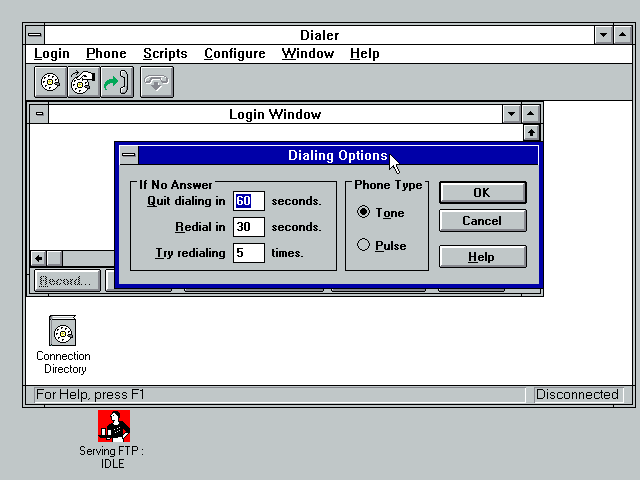Screen dimensions: 640x480
Task: Open the Window menu
Action: 308,53
